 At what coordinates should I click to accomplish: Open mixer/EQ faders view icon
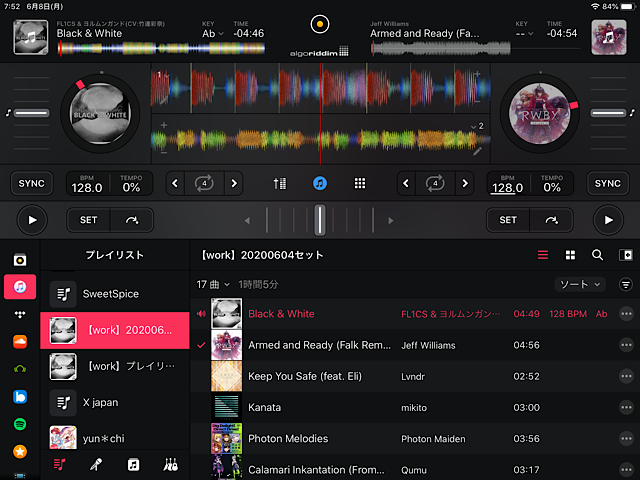pyautogui.click(x=280, y=183)
